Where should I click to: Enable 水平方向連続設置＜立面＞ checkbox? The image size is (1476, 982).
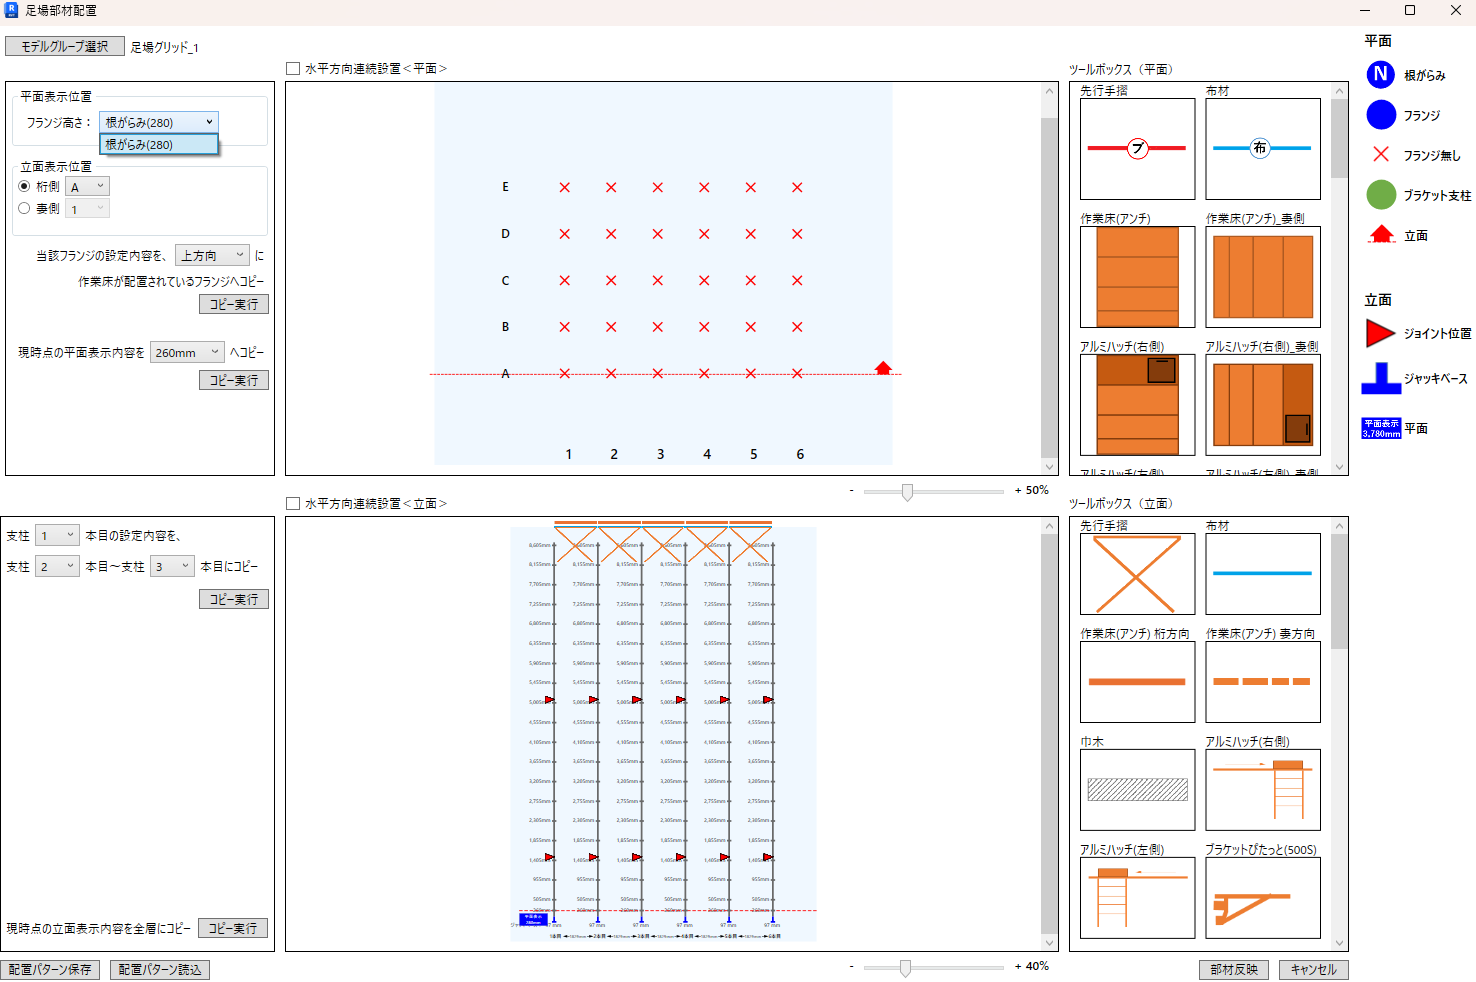293,504
